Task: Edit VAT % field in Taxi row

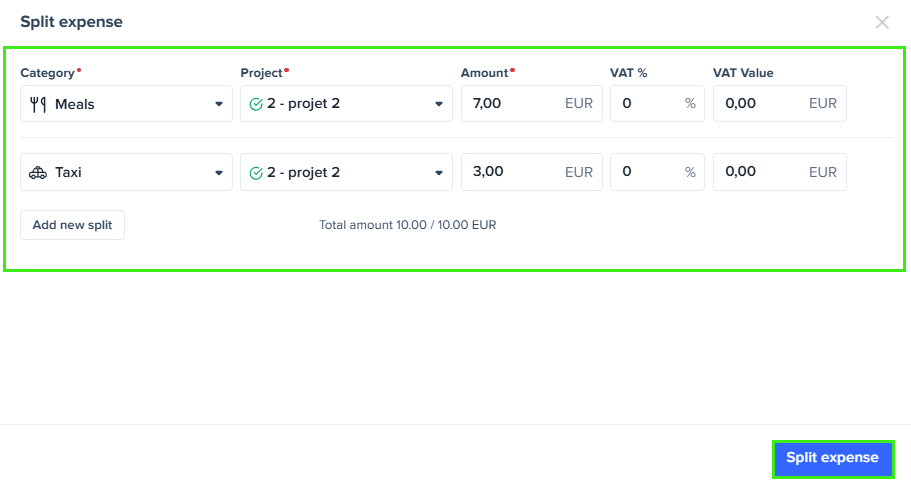Action: 657,172
